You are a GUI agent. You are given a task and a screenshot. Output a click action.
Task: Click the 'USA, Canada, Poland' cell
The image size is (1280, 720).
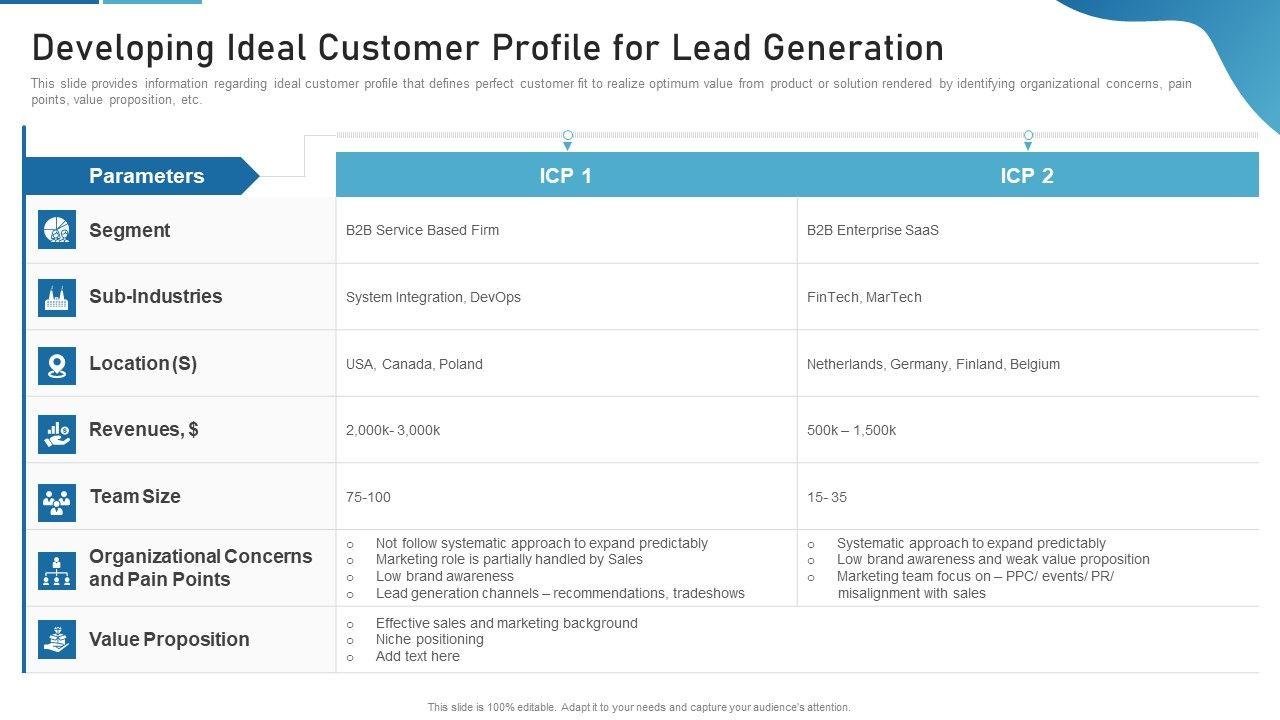coord(414,364)
